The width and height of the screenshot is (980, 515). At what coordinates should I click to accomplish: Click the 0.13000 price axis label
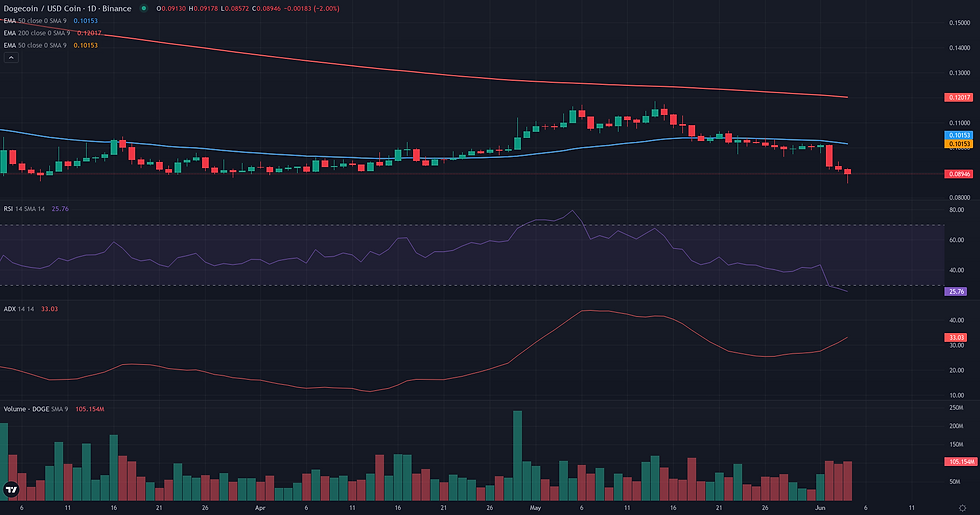pyautogui.click(x=959, y=72)
